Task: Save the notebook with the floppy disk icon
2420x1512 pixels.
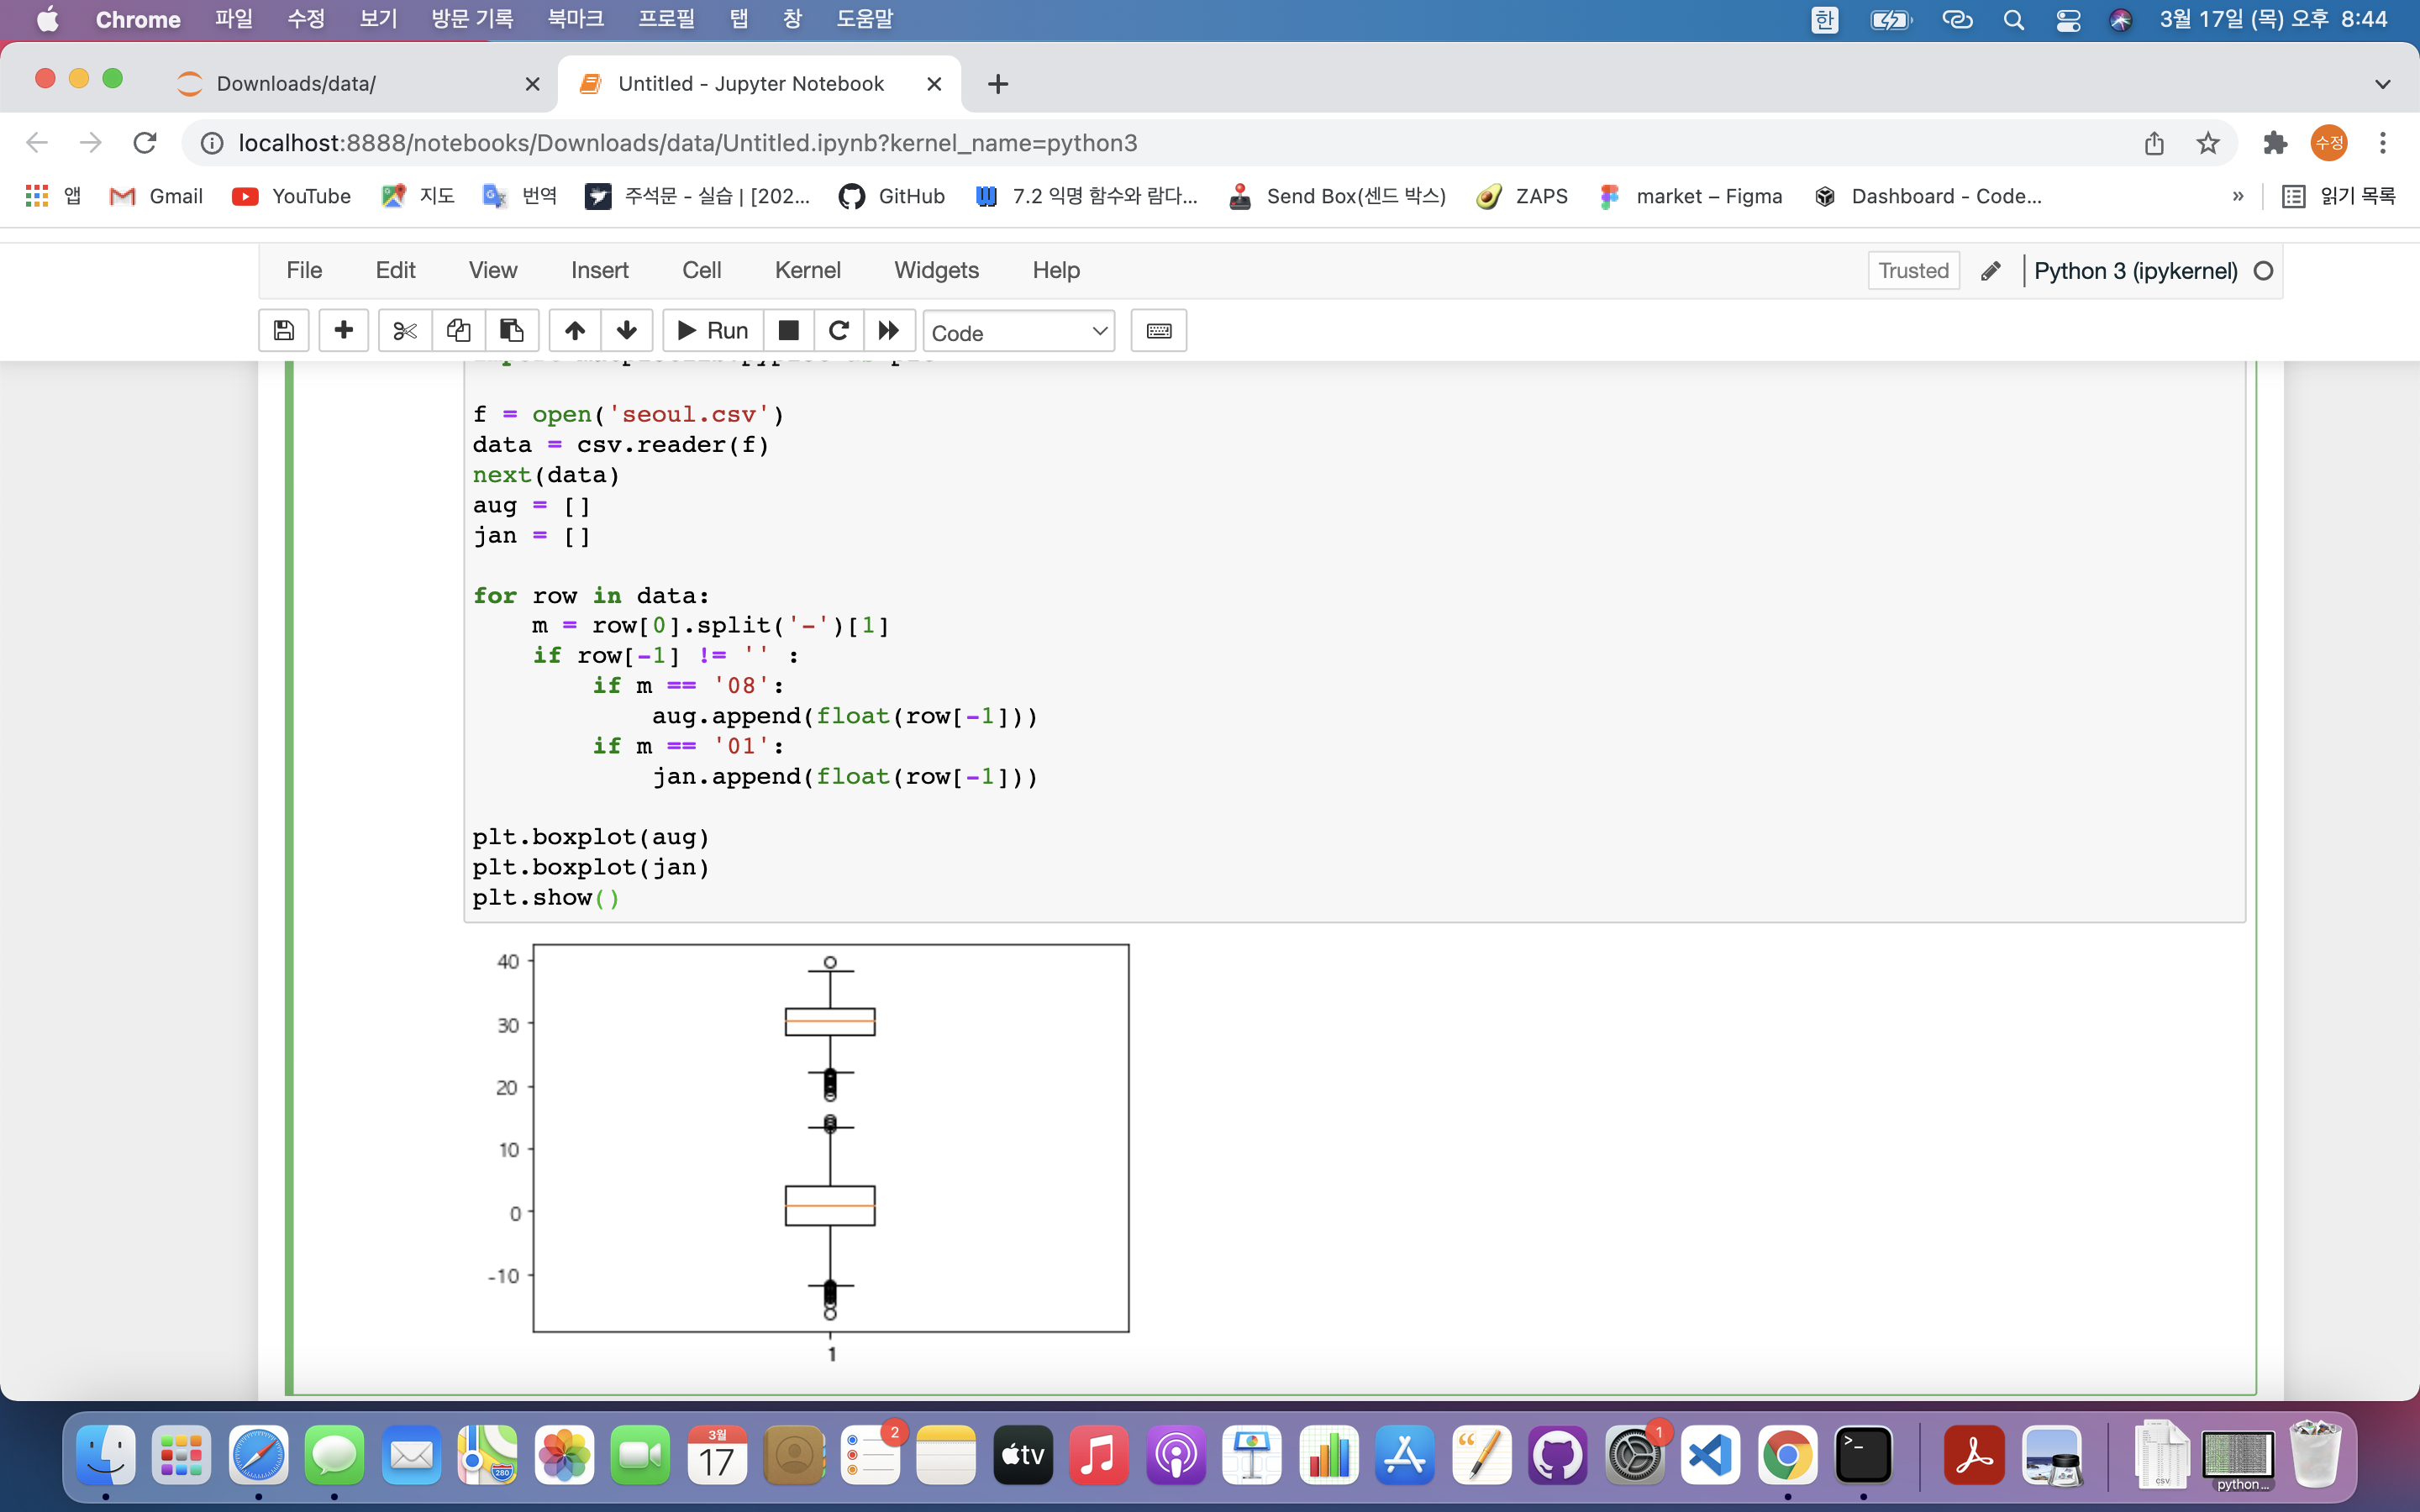Action: 284,330
